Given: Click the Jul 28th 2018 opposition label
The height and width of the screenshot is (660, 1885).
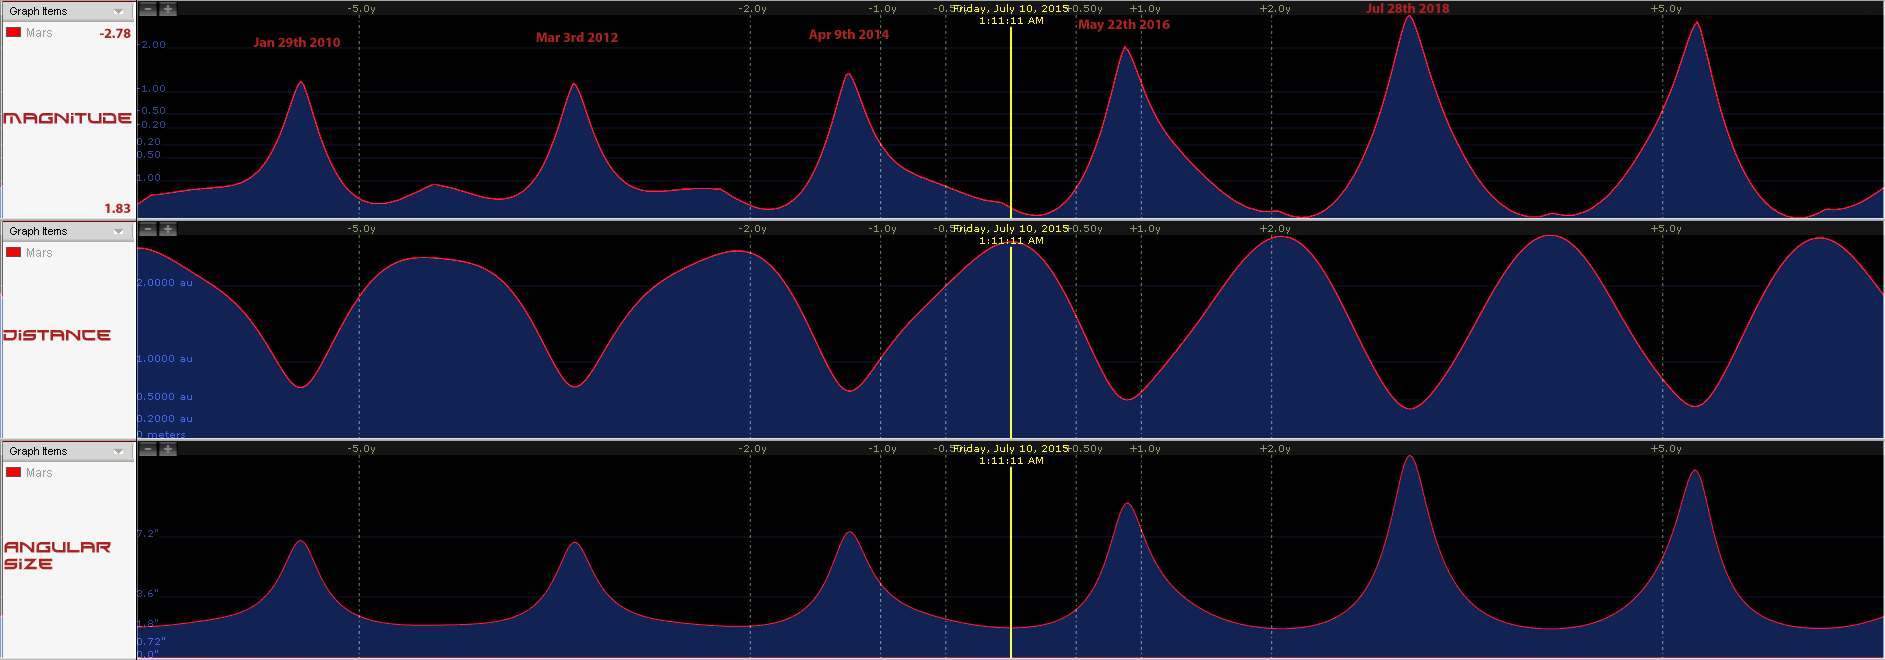Looking at the screenshot, I should 1407,9.
